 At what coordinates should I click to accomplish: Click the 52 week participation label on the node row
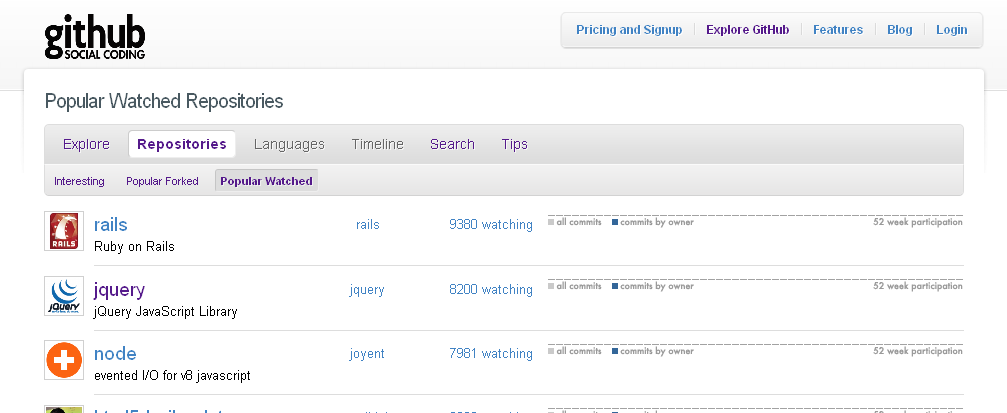[918, 351]
